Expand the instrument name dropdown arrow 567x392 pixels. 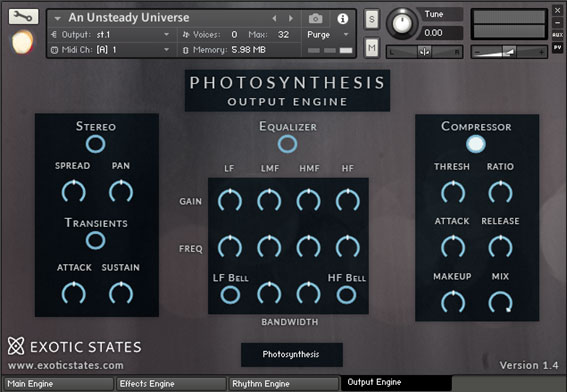57,18
